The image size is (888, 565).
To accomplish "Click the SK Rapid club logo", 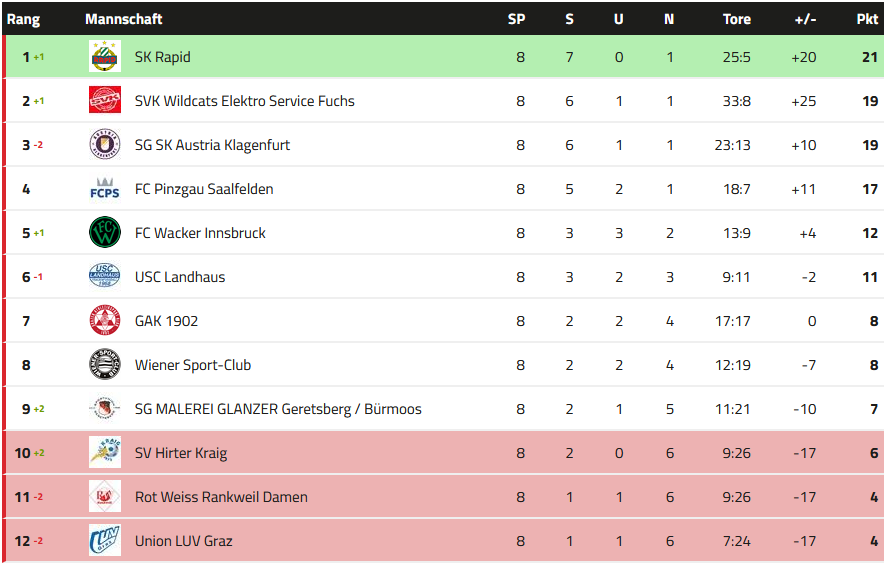I will click(x=104, y=57).
